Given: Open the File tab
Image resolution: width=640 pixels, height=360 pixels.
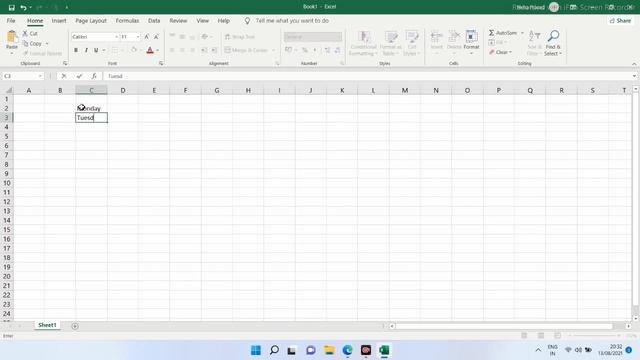Looking at the screenshot, I should coord(11,20).
